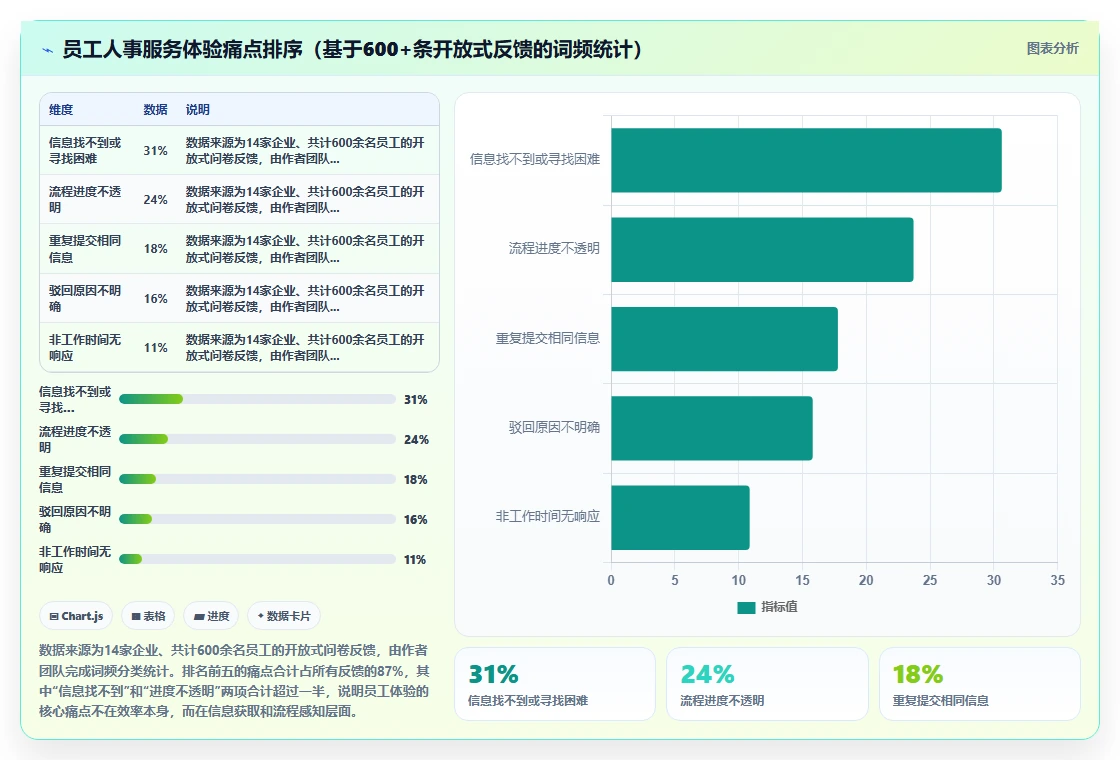Screen dimensions: 1120x760
Task: Click the 11% cell in the table
Action: (x=155, y=348)
